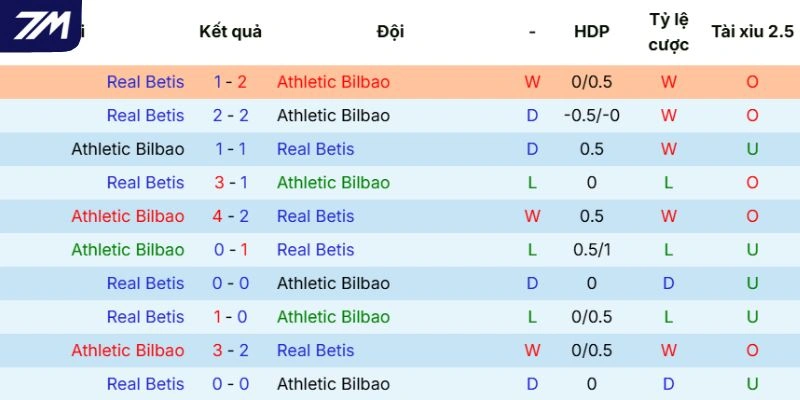Select the 0.5/1 handicap value
Screen dimensions: 800x400
(591, 250)
